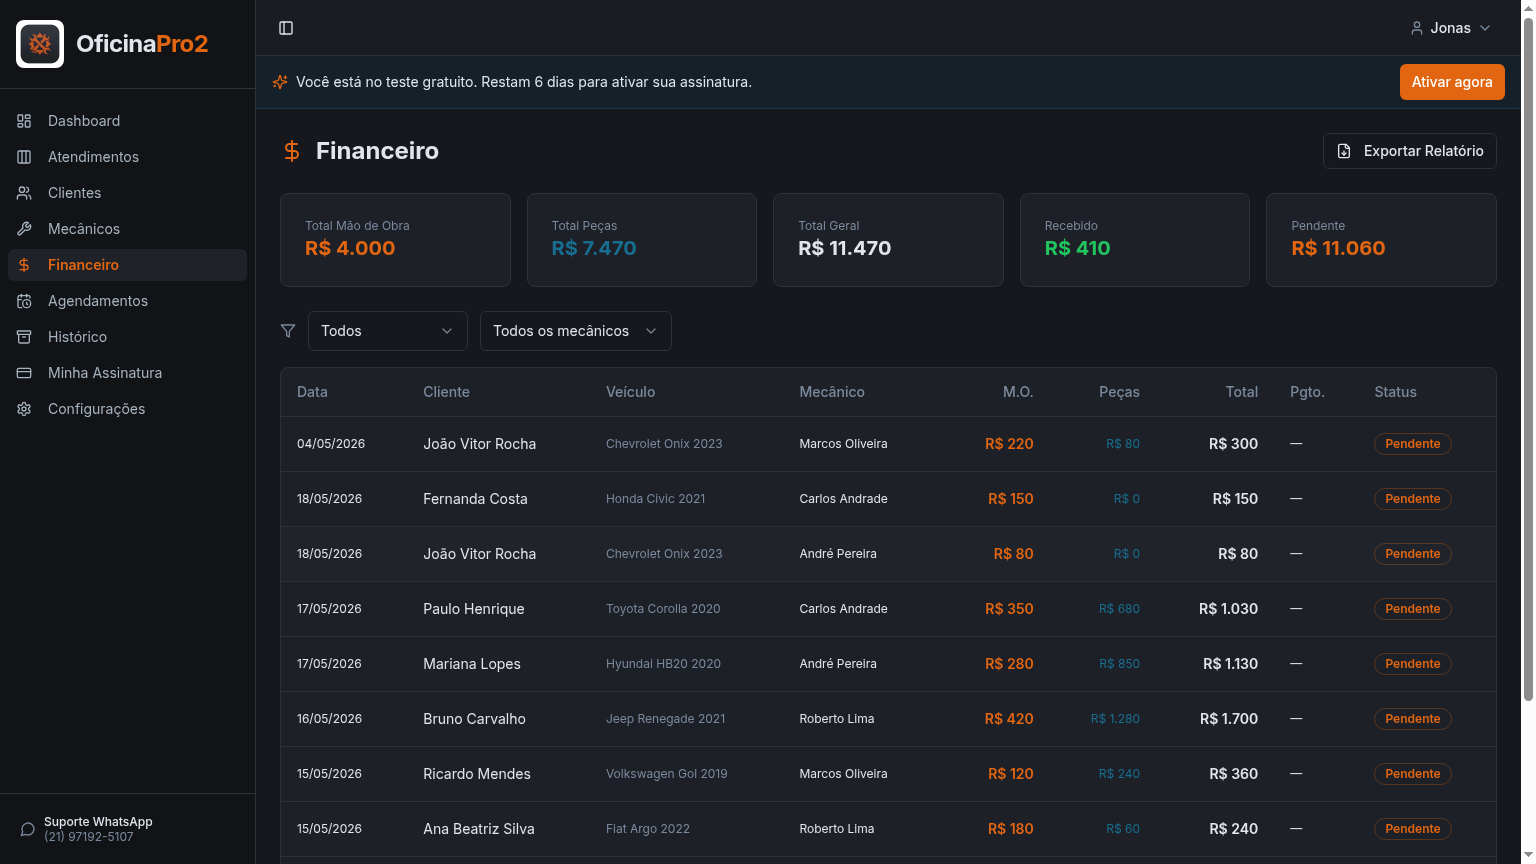The image size is (1536, 864).
Task: Open Clientes in the sidebar
Action: pos(128,193)
